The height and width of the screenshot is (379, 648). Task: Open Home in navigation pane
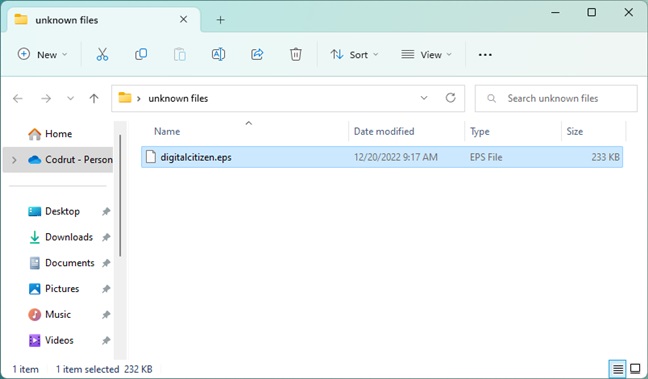50,134
